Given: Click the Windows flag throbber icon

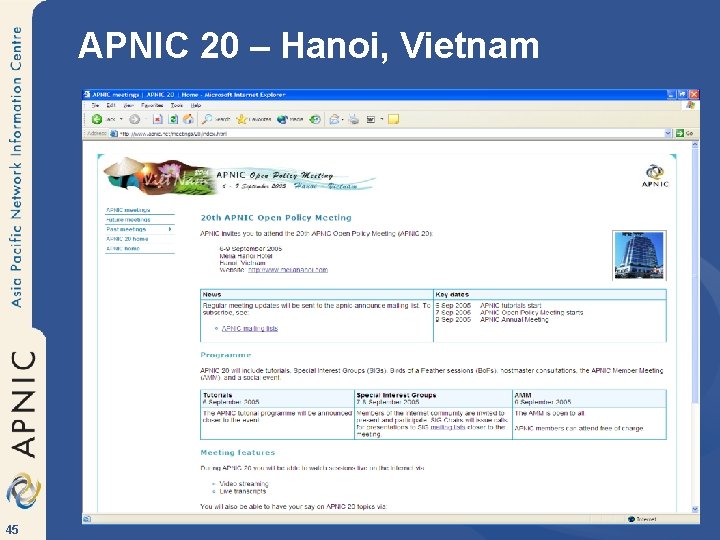Looking at the screenshot, I should pyautogui.click(x=691, y=106).
